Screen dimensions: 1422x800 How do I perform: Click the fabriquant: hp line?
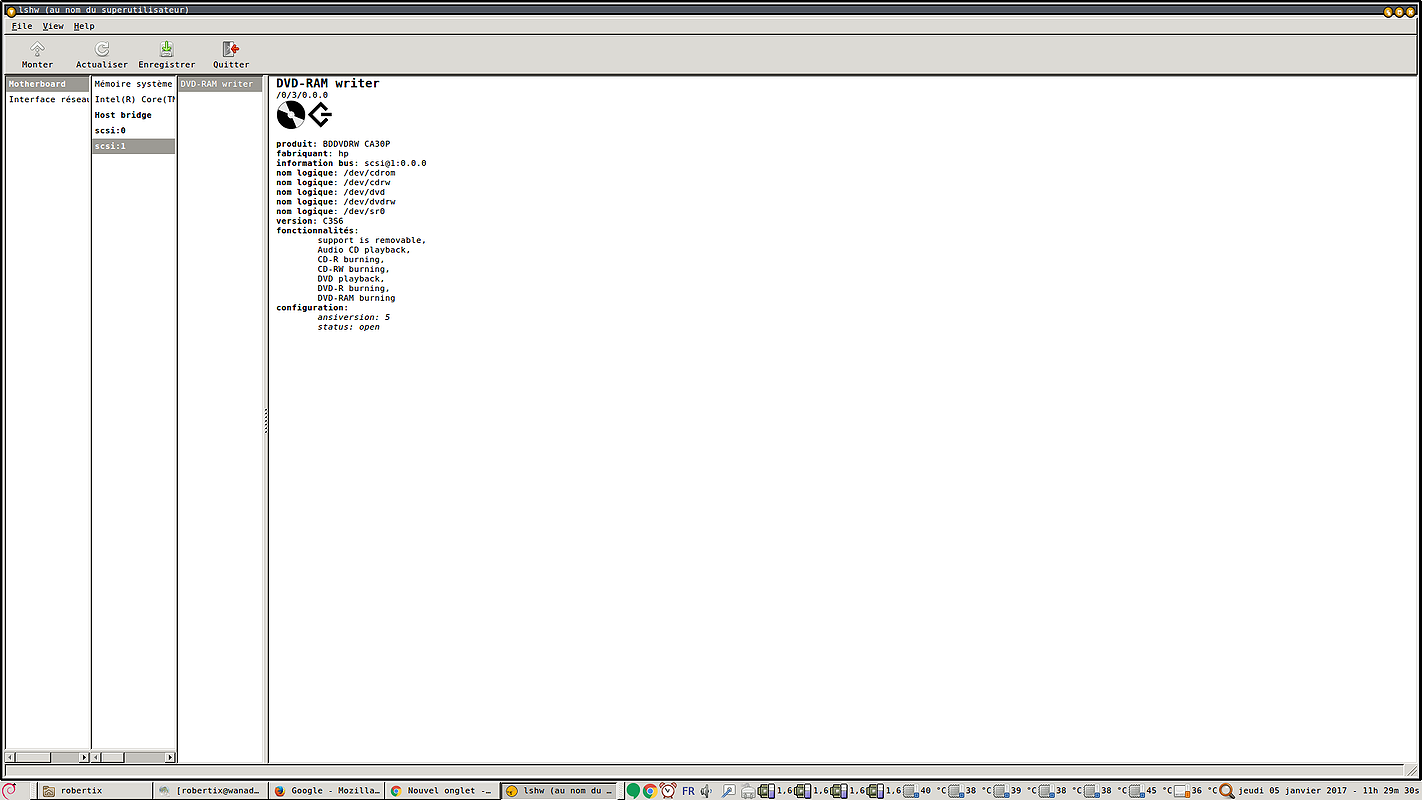coord(312,153)
